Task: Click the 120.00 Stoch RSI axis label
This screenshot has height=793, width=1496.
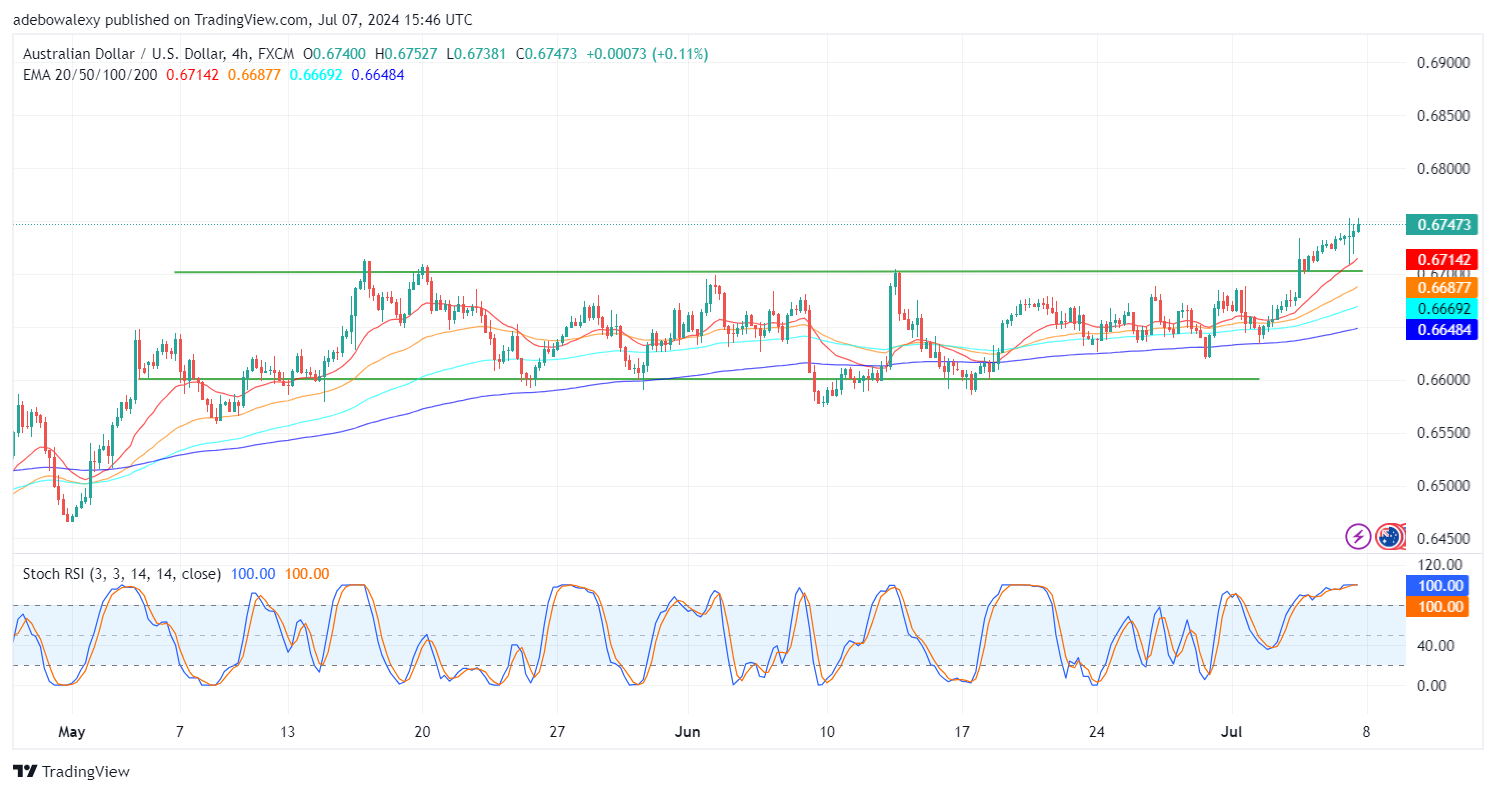Action: 1442,565
